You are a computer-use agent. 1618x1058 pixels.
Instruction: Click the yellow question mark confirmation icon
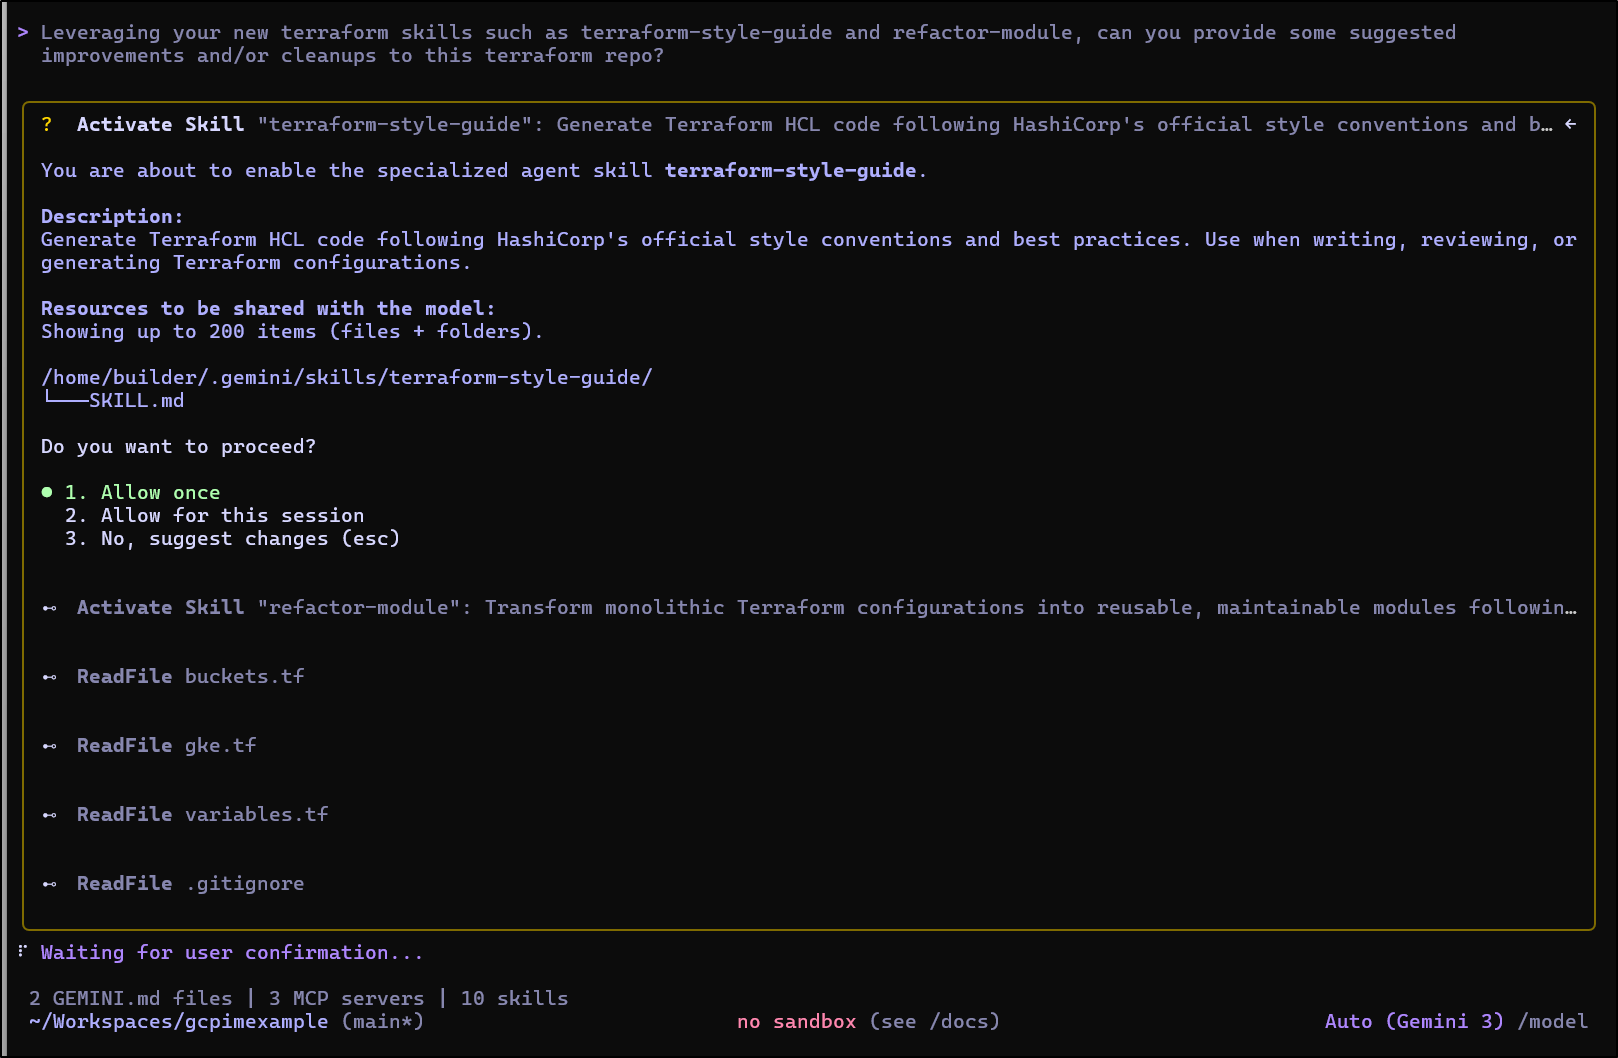click(47, 125)
